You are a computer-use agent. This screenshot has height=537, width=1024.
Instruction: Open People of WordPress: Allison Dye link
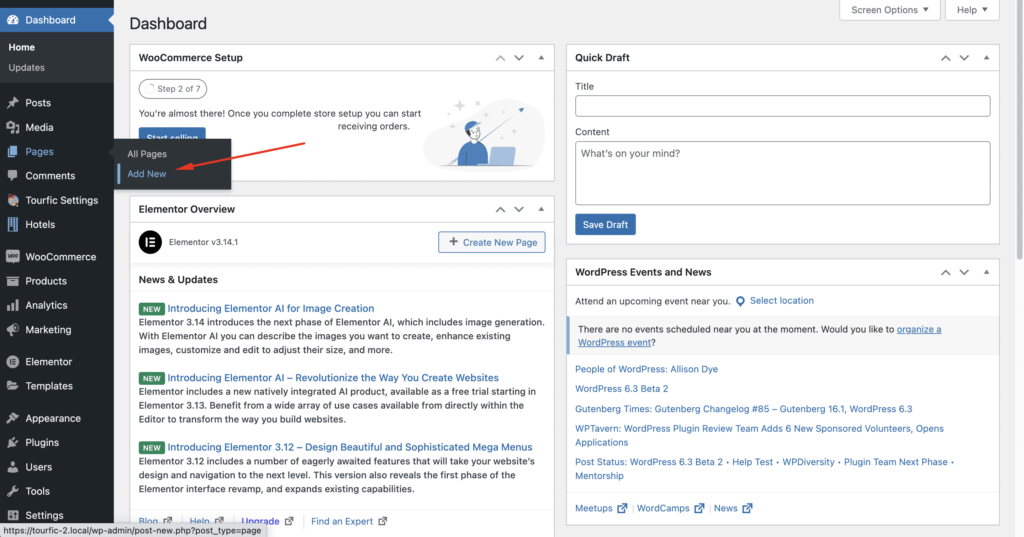[647, 369]
